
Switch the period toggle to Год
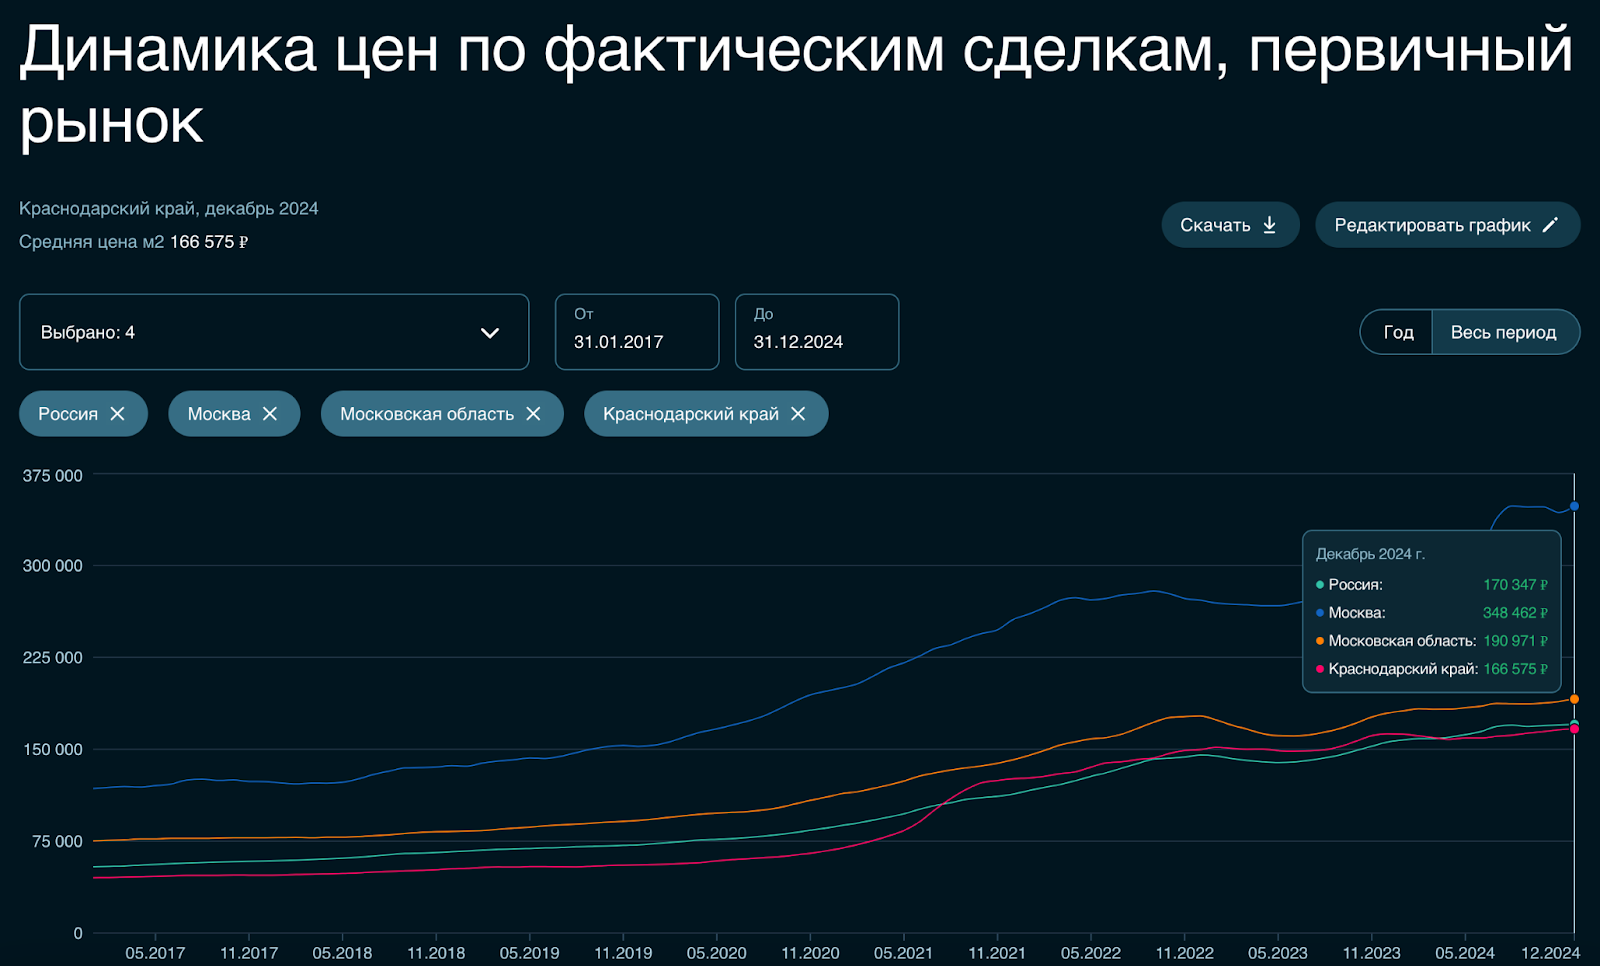click(x=1398, y=332)
